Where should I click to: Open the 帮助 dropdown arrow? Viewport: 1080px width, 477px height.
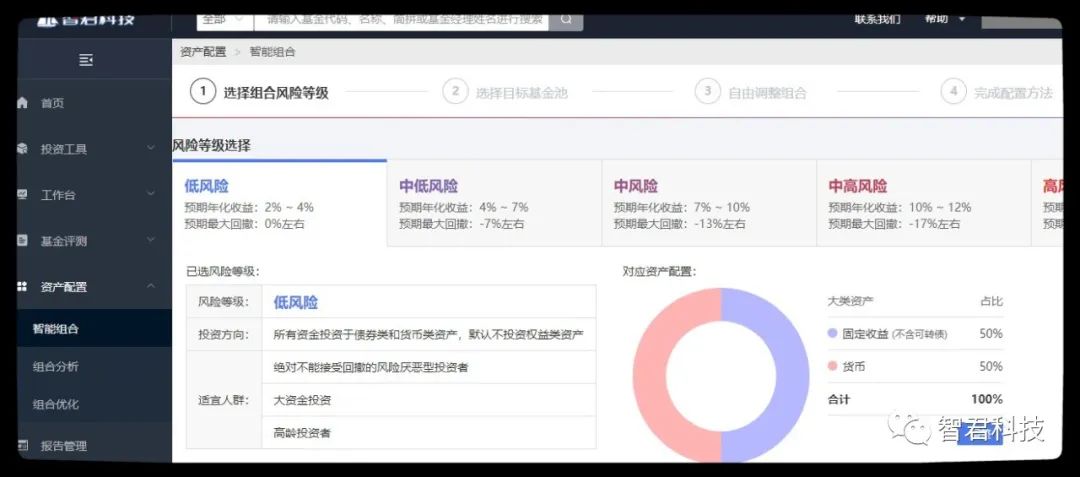click(962, 19)
